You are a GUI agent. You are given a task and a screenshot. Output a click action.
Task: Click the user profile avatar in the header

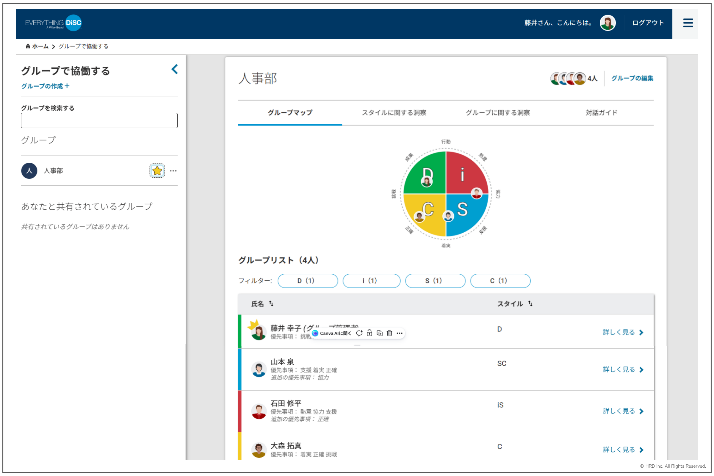608,23
